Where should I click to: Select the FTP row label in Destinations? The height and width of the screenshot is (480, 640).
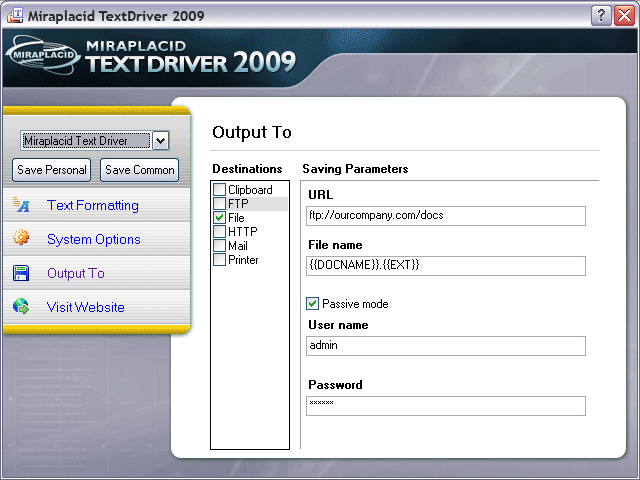pos(238,203)
